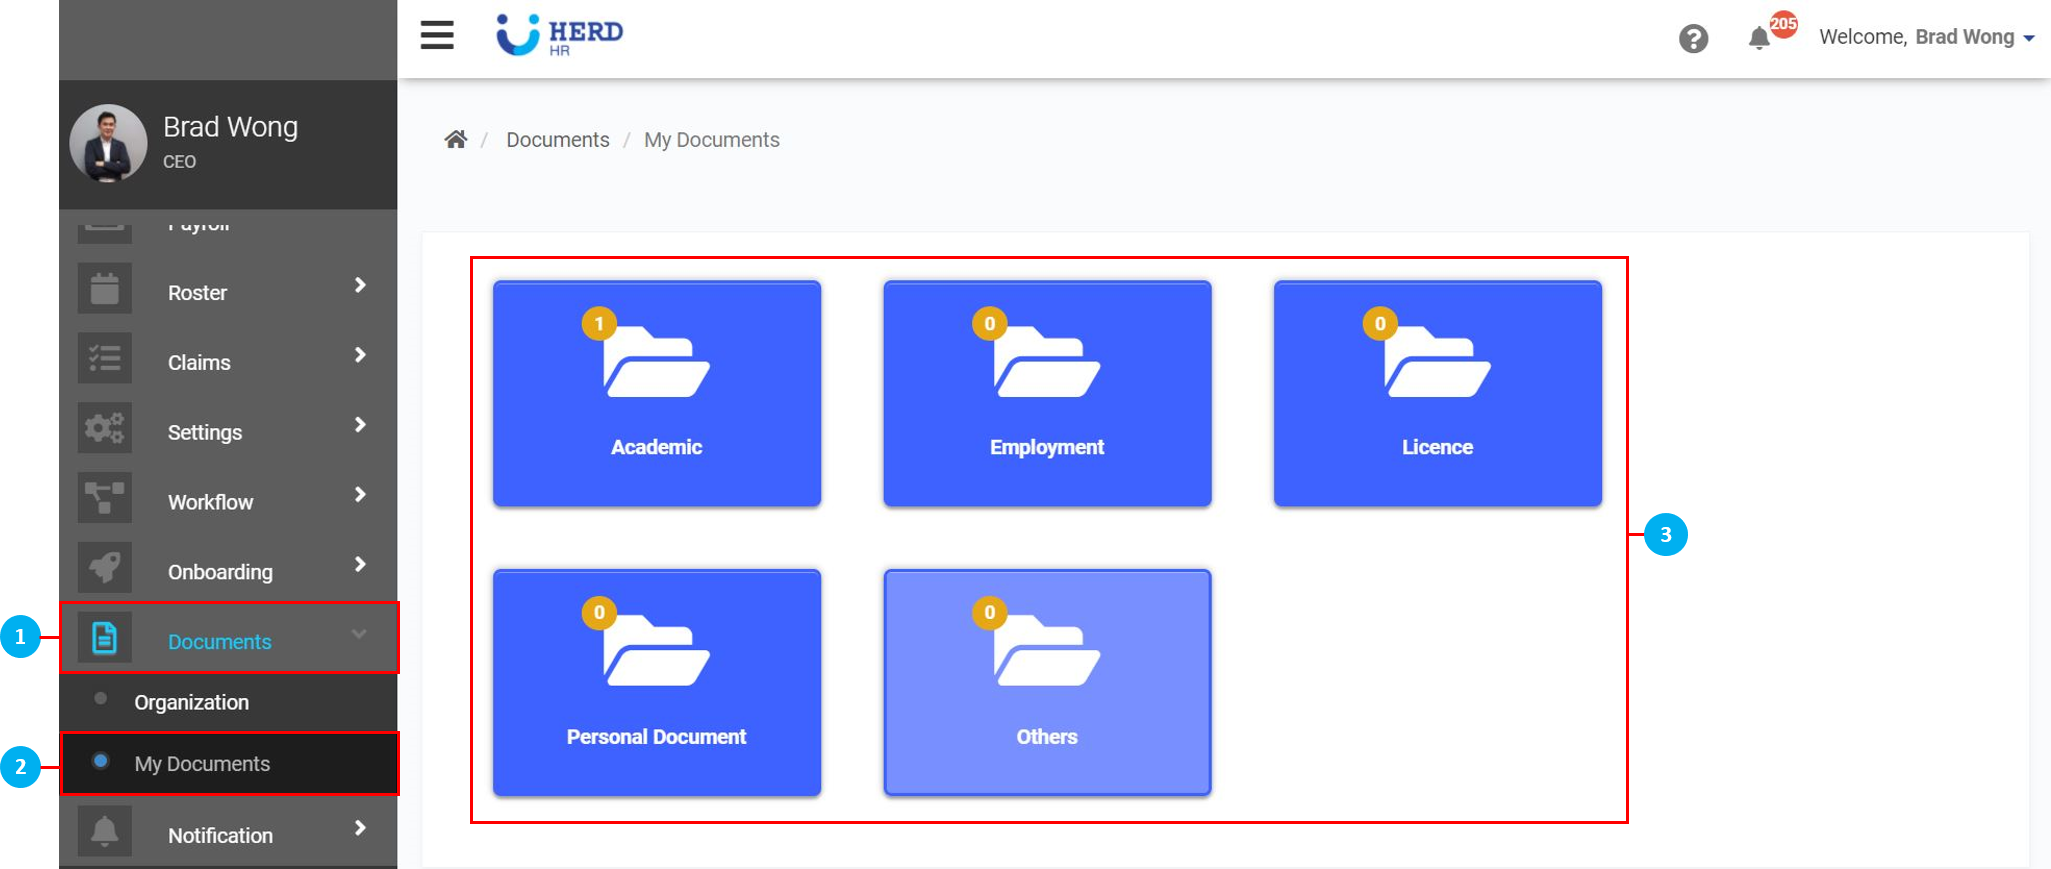Image resolution: width=2051 pixels, height=869 pixels.
Task: Open the Employment folder tile
Action: point(1047,394)
